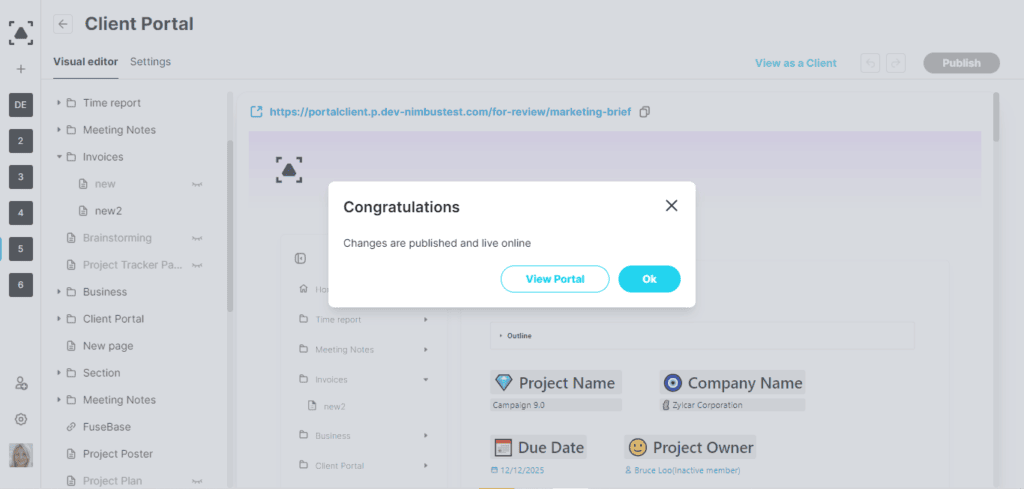Click the undo arrow icon

pyautogui.click(x=870, y=63)
